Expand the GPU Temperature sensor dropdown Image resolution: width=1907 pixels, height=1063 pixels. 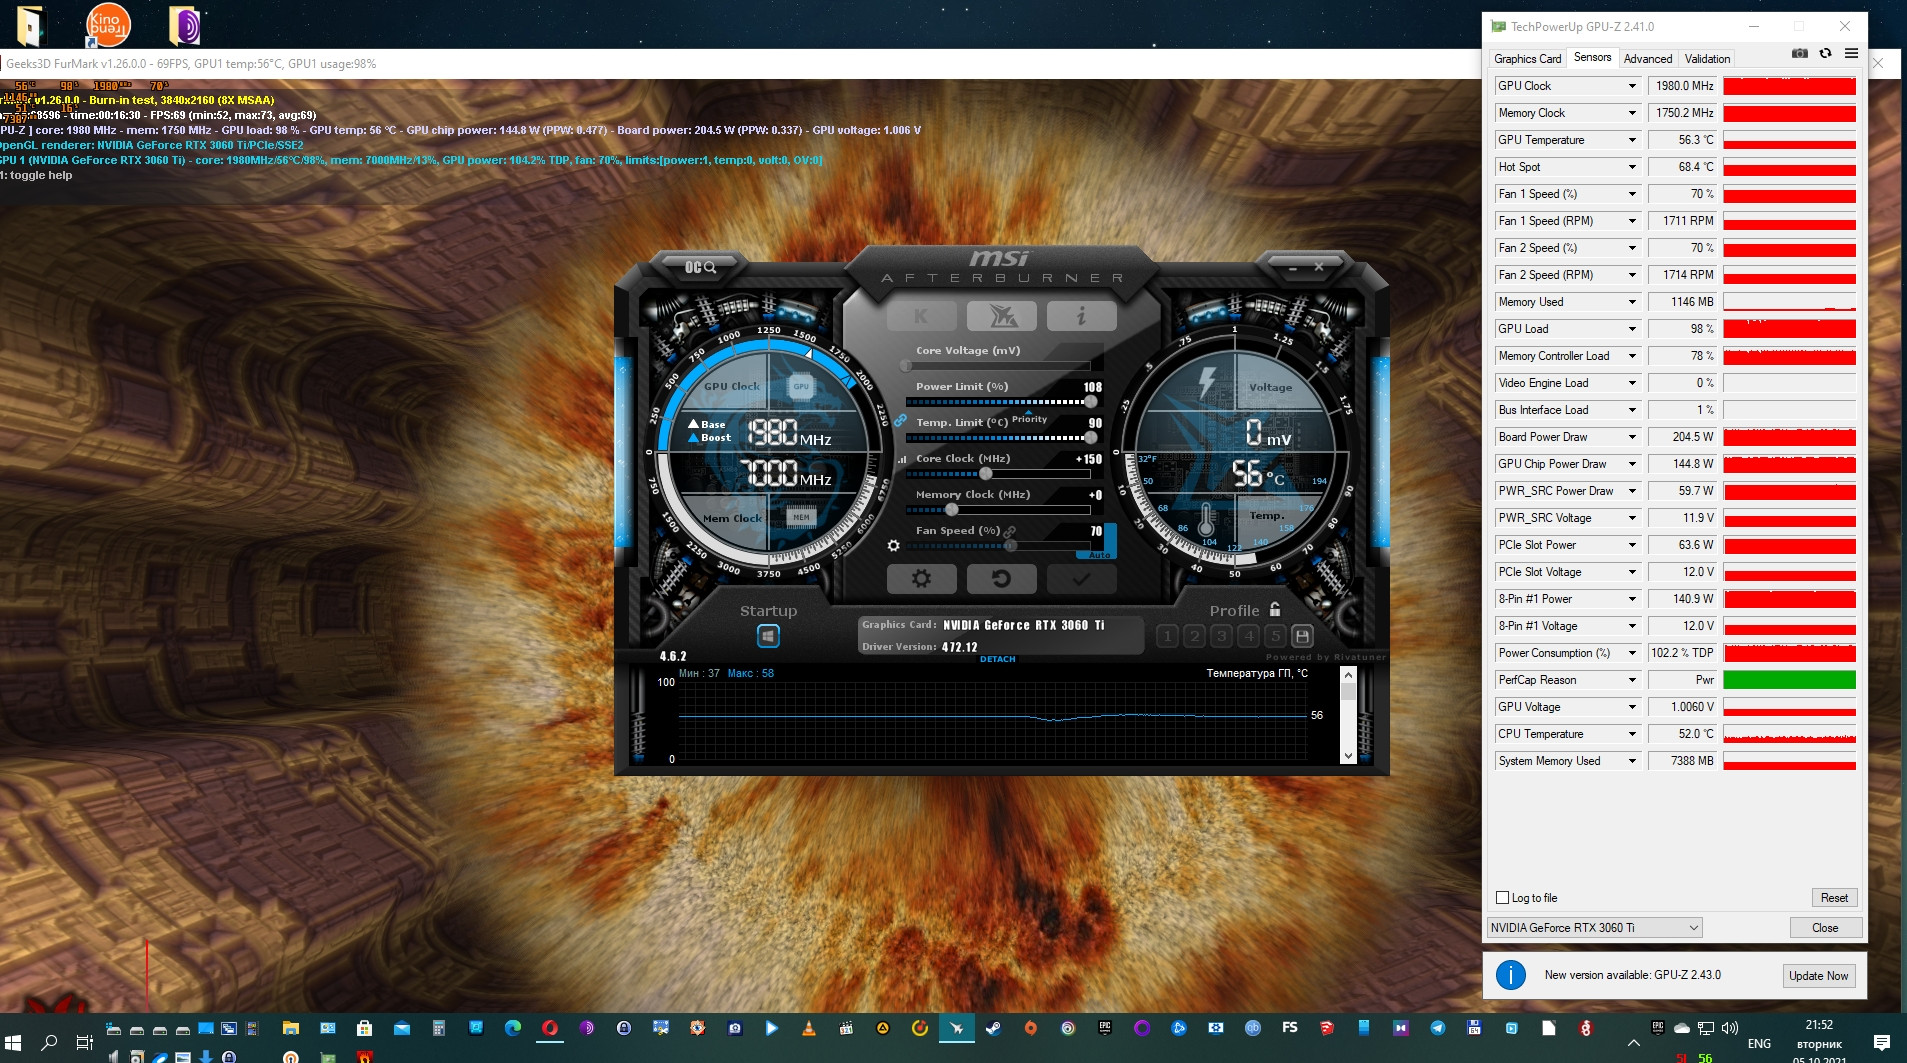tap(1632, 140)
